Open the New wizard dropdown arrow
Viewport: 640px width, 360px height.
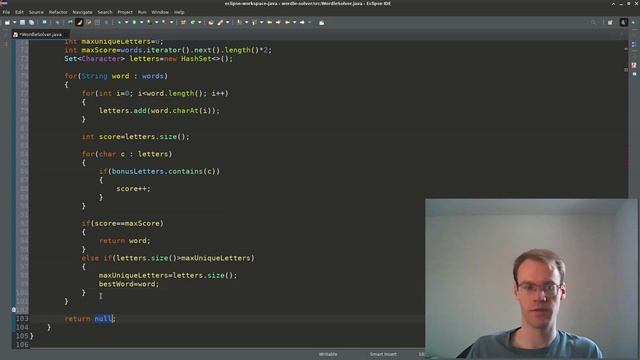pyautogui.click(x=14, y=22)
